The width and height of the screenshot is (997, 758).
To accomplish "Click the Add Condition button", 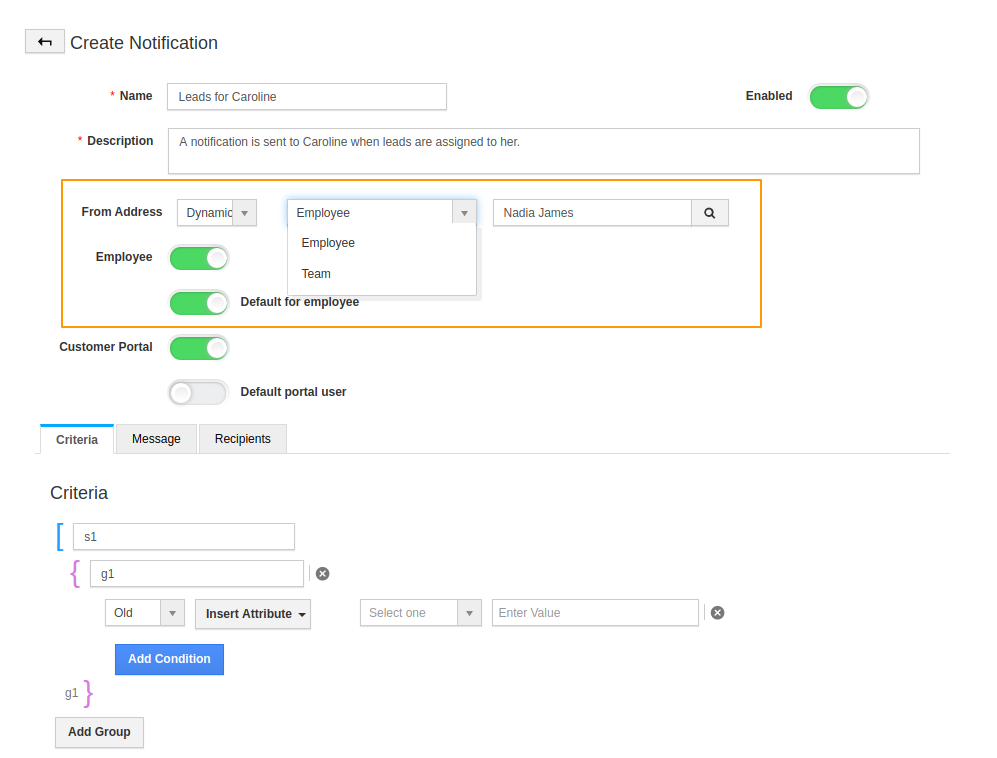I will [170, 659].
